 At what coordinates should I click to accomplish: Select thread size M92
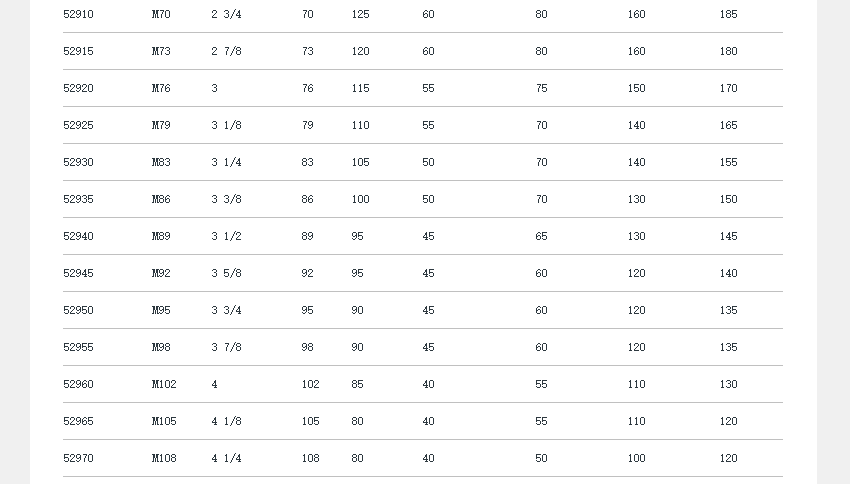[x=161, y=274]
